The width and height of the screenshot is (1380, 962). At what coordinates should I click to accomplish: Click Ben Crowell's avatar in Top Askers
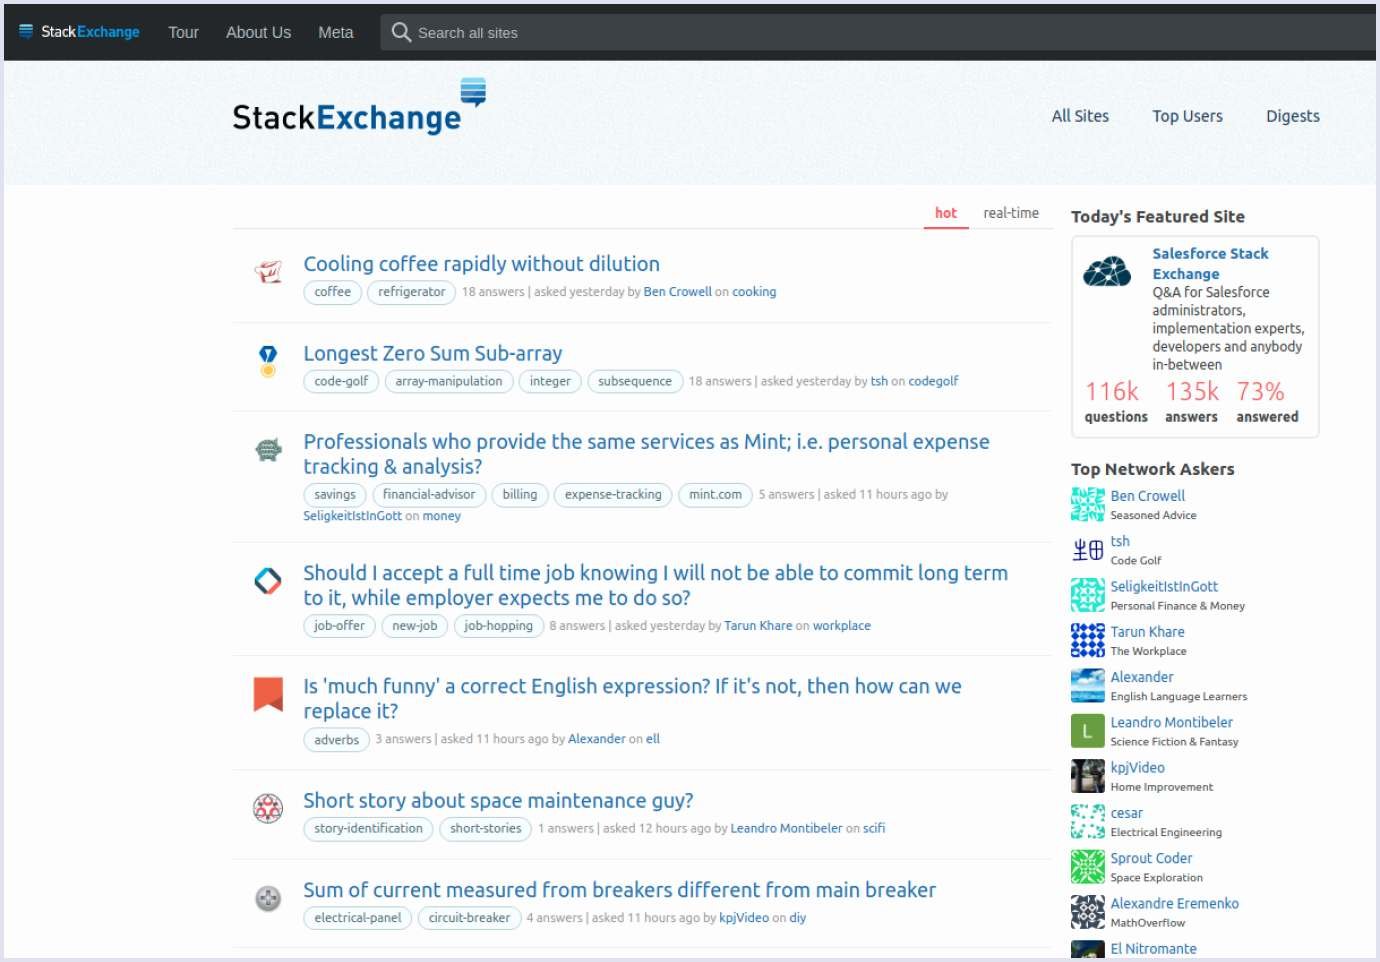coord(1088,505)
